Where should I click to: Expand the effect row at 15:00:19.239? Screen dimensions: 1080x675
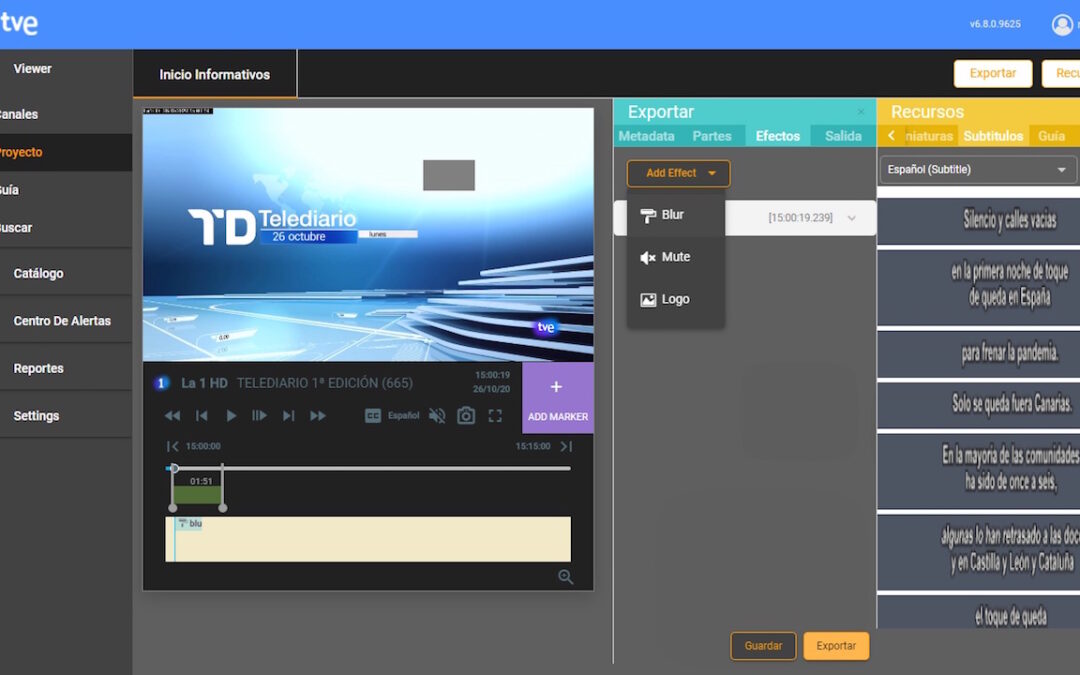pyautogui.click(x=852, y=218)
